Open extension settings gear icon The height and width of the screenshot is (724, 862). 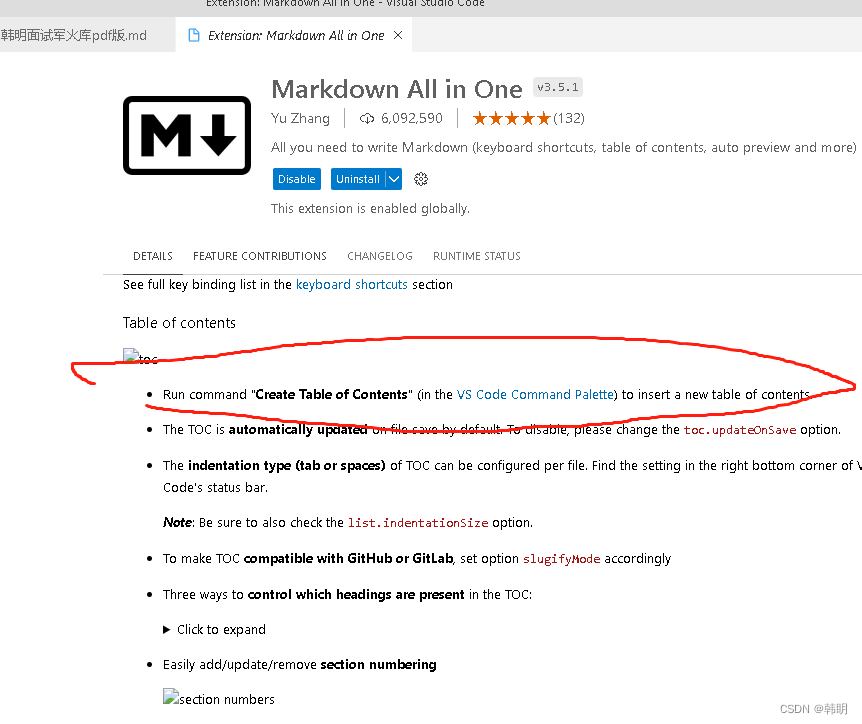(421, 179)
